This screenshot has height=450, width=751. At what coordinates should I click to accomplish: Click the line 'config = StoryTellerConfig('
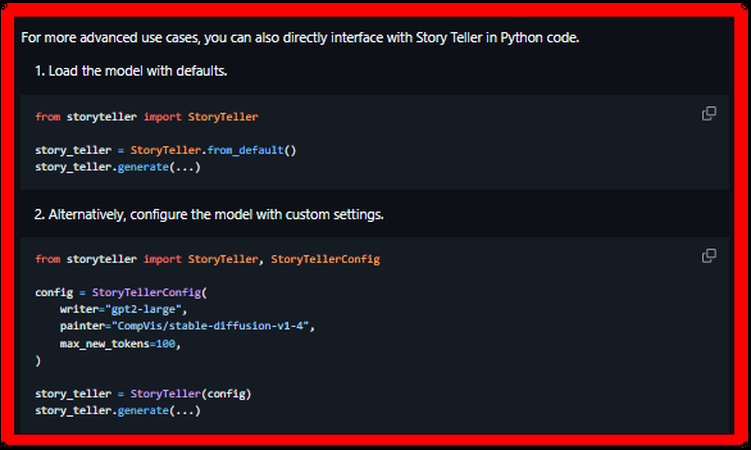coord(121,292)
